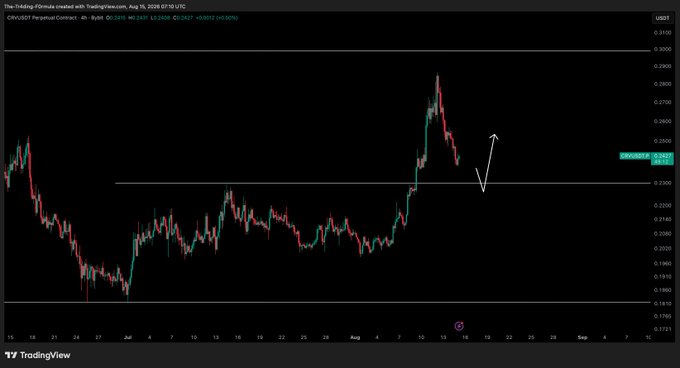This screenshot has height=368, width=680.
Task: Click the close value C0.2427
Action: 183,18
